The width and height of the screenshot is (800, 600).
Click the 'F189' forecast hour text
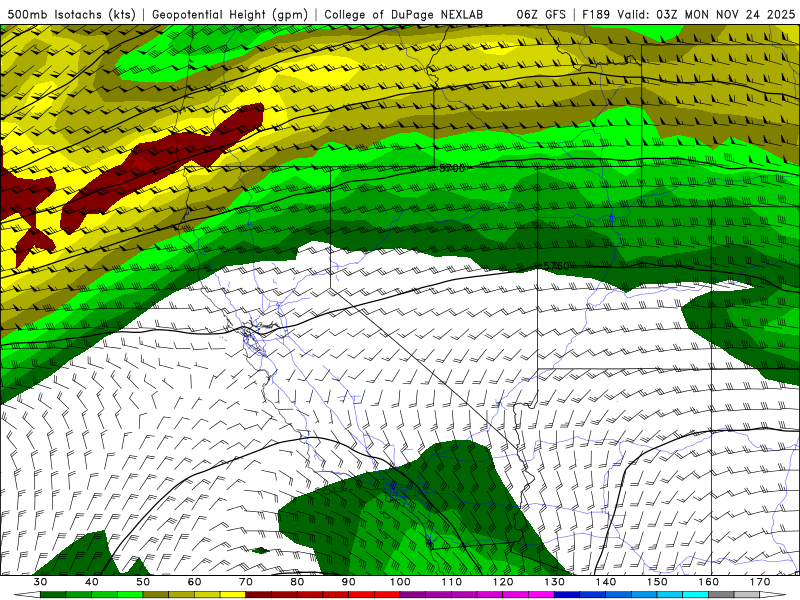pos(596,15)
